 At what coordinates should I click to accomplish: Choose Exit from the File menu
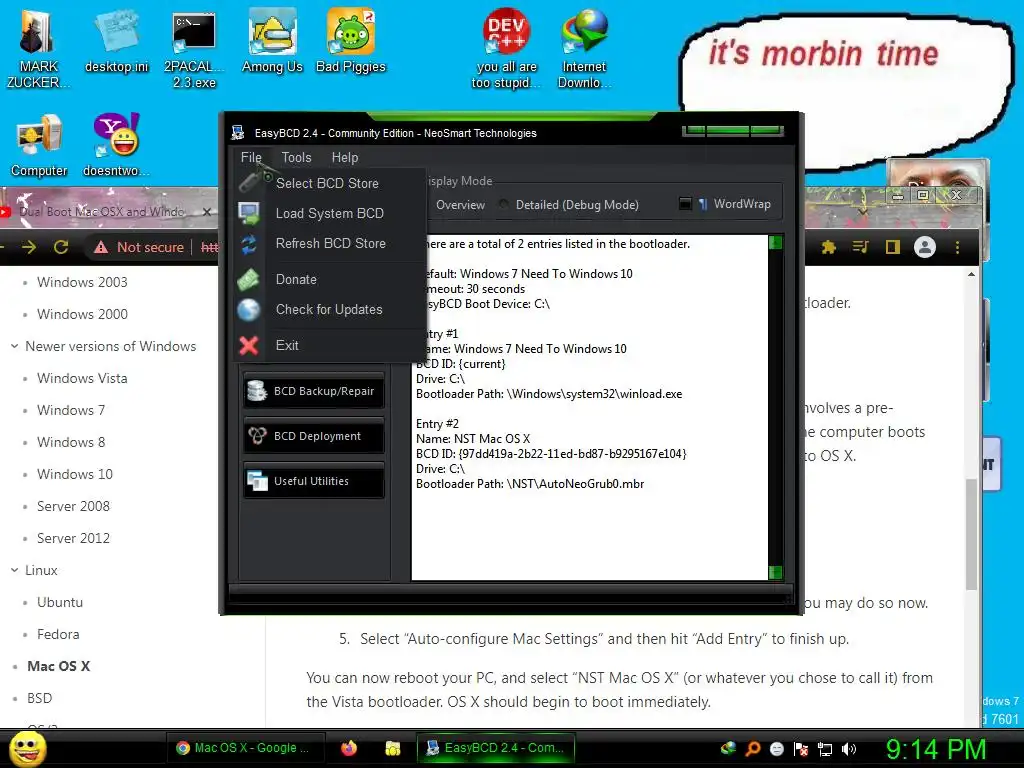pyautogui.click(x=287, y=345)
